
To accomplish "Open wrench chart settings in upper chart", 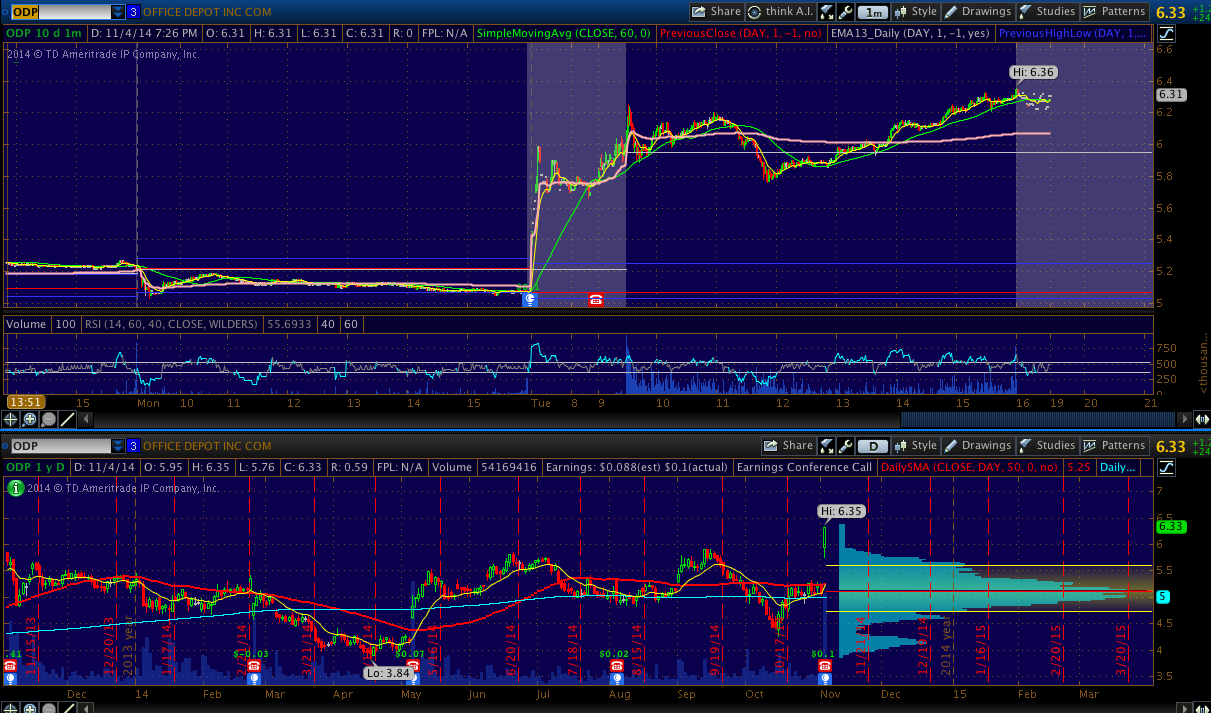I will coord(845,12).
